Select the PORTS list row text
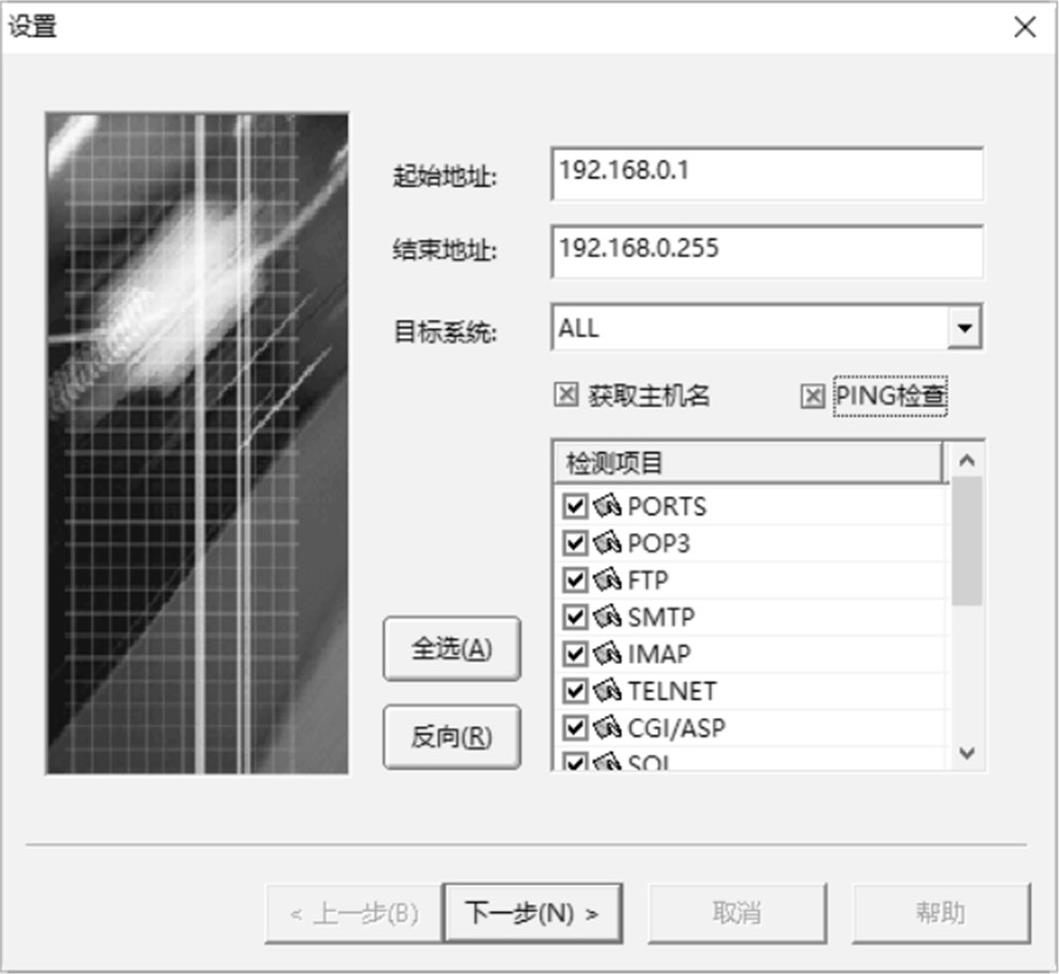Viewport: 1059px width, 974px height. [667, 507]
